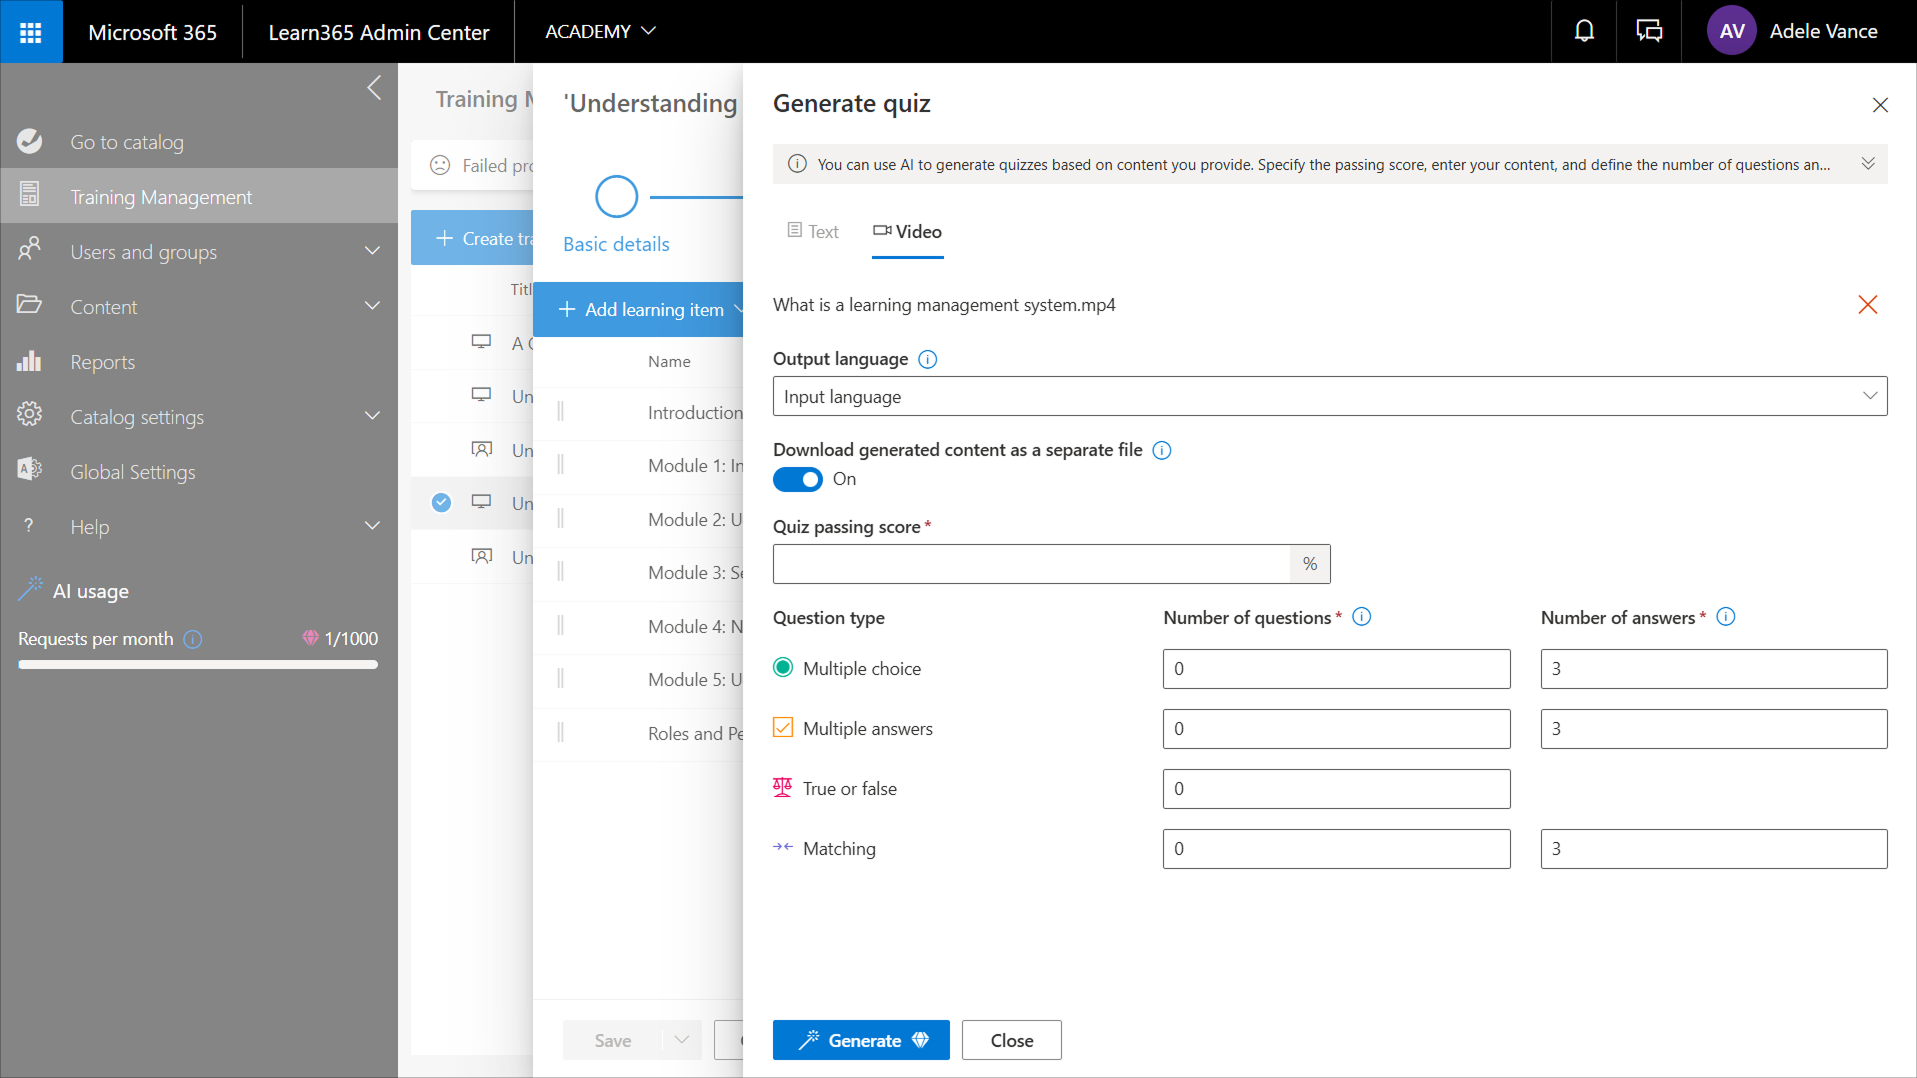Switch to the Text tab
This screenshot has width=1917, height=1078.
coord(813,232)
